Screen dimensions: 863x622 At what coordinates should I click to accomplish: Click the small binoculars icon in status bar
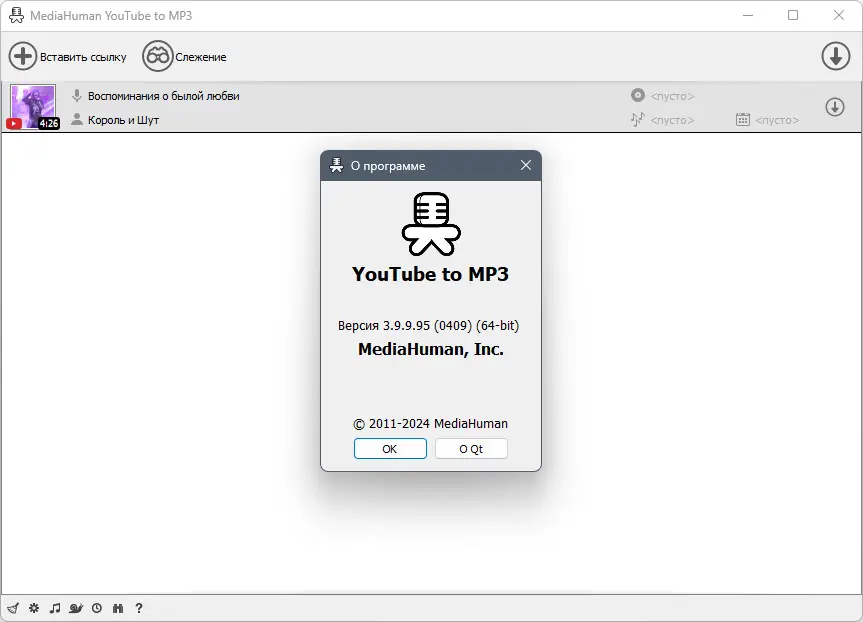click(x=118, y=608)
